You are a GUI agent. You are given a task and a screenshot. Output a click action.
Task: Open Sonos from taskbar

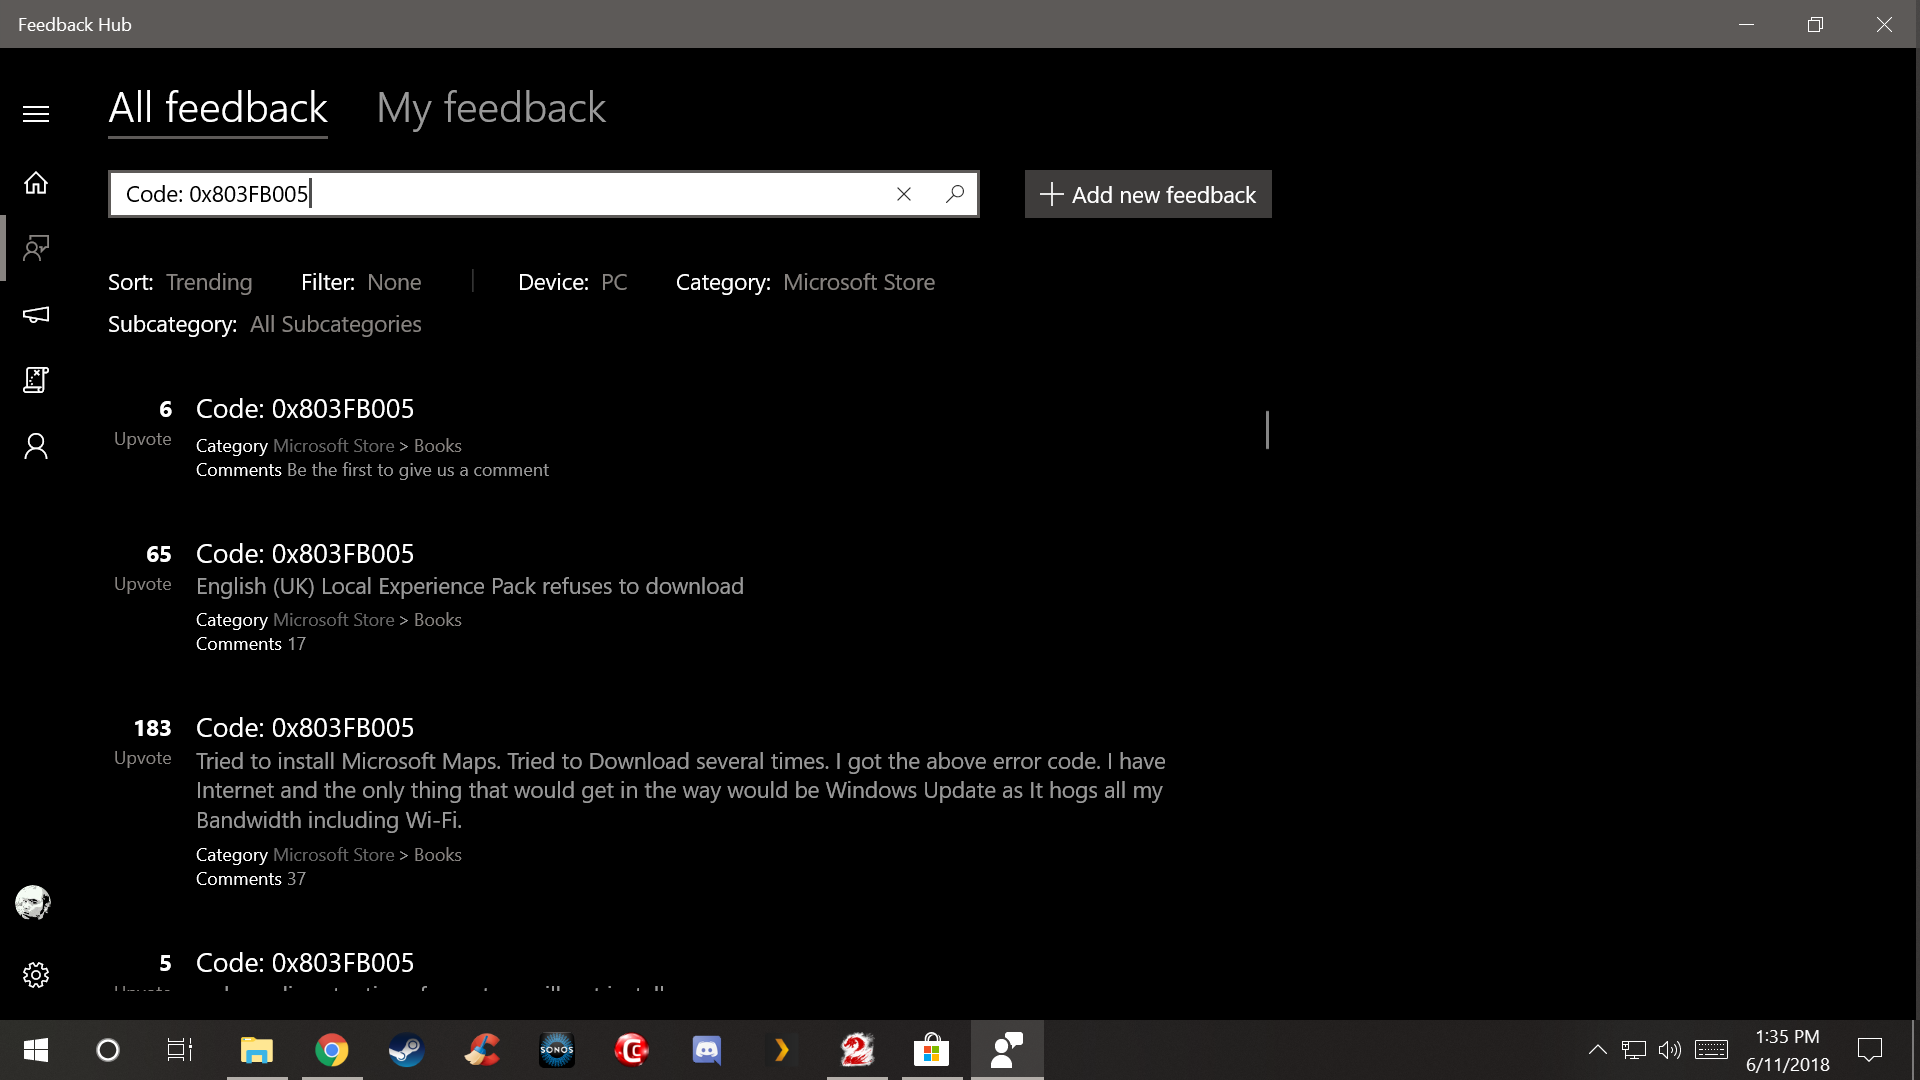click(557, 1050)
